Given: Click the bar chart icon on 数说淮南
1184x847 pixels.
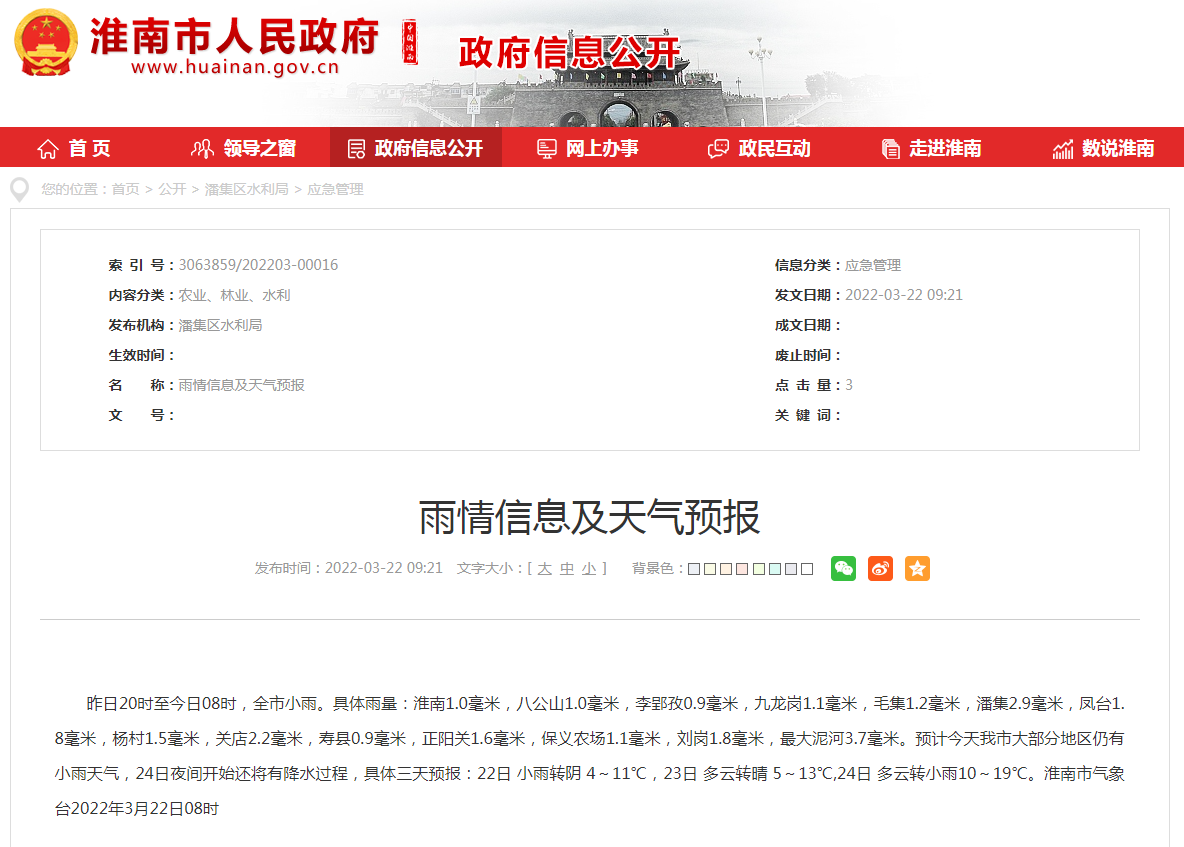Looking at the screenshot, I should 1061,147.
